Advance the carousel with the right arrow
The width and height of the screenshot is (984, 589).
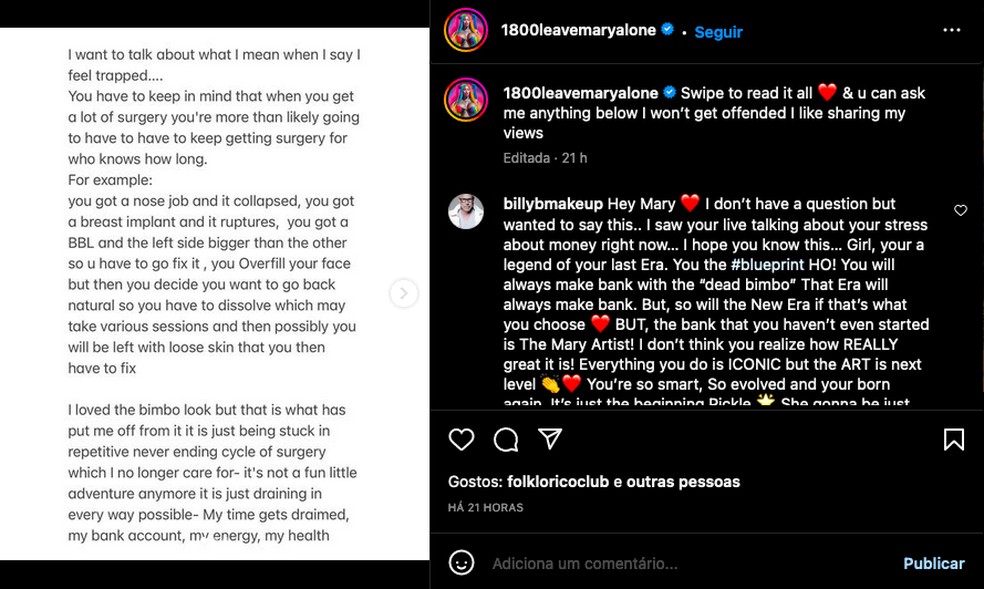[x=403, y=294]
